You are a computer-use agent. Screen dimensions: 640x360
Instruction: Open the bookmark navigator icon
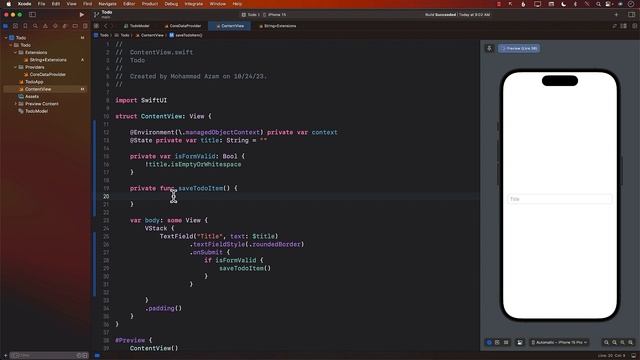click(x=25, y=26)
